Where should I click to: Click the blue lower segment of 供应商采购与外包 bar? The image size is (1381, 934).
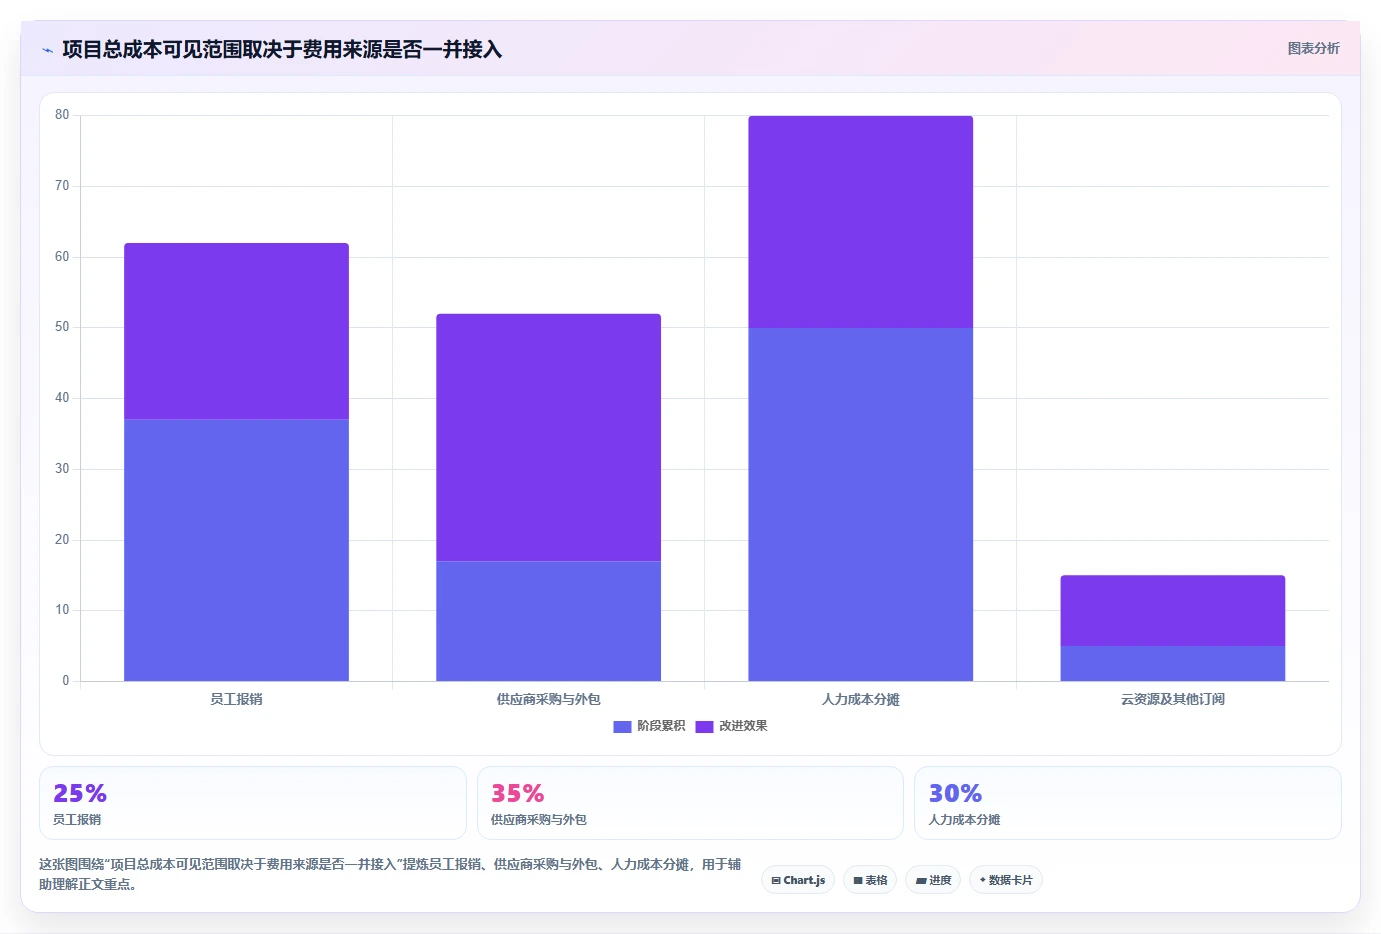(548, 621)
